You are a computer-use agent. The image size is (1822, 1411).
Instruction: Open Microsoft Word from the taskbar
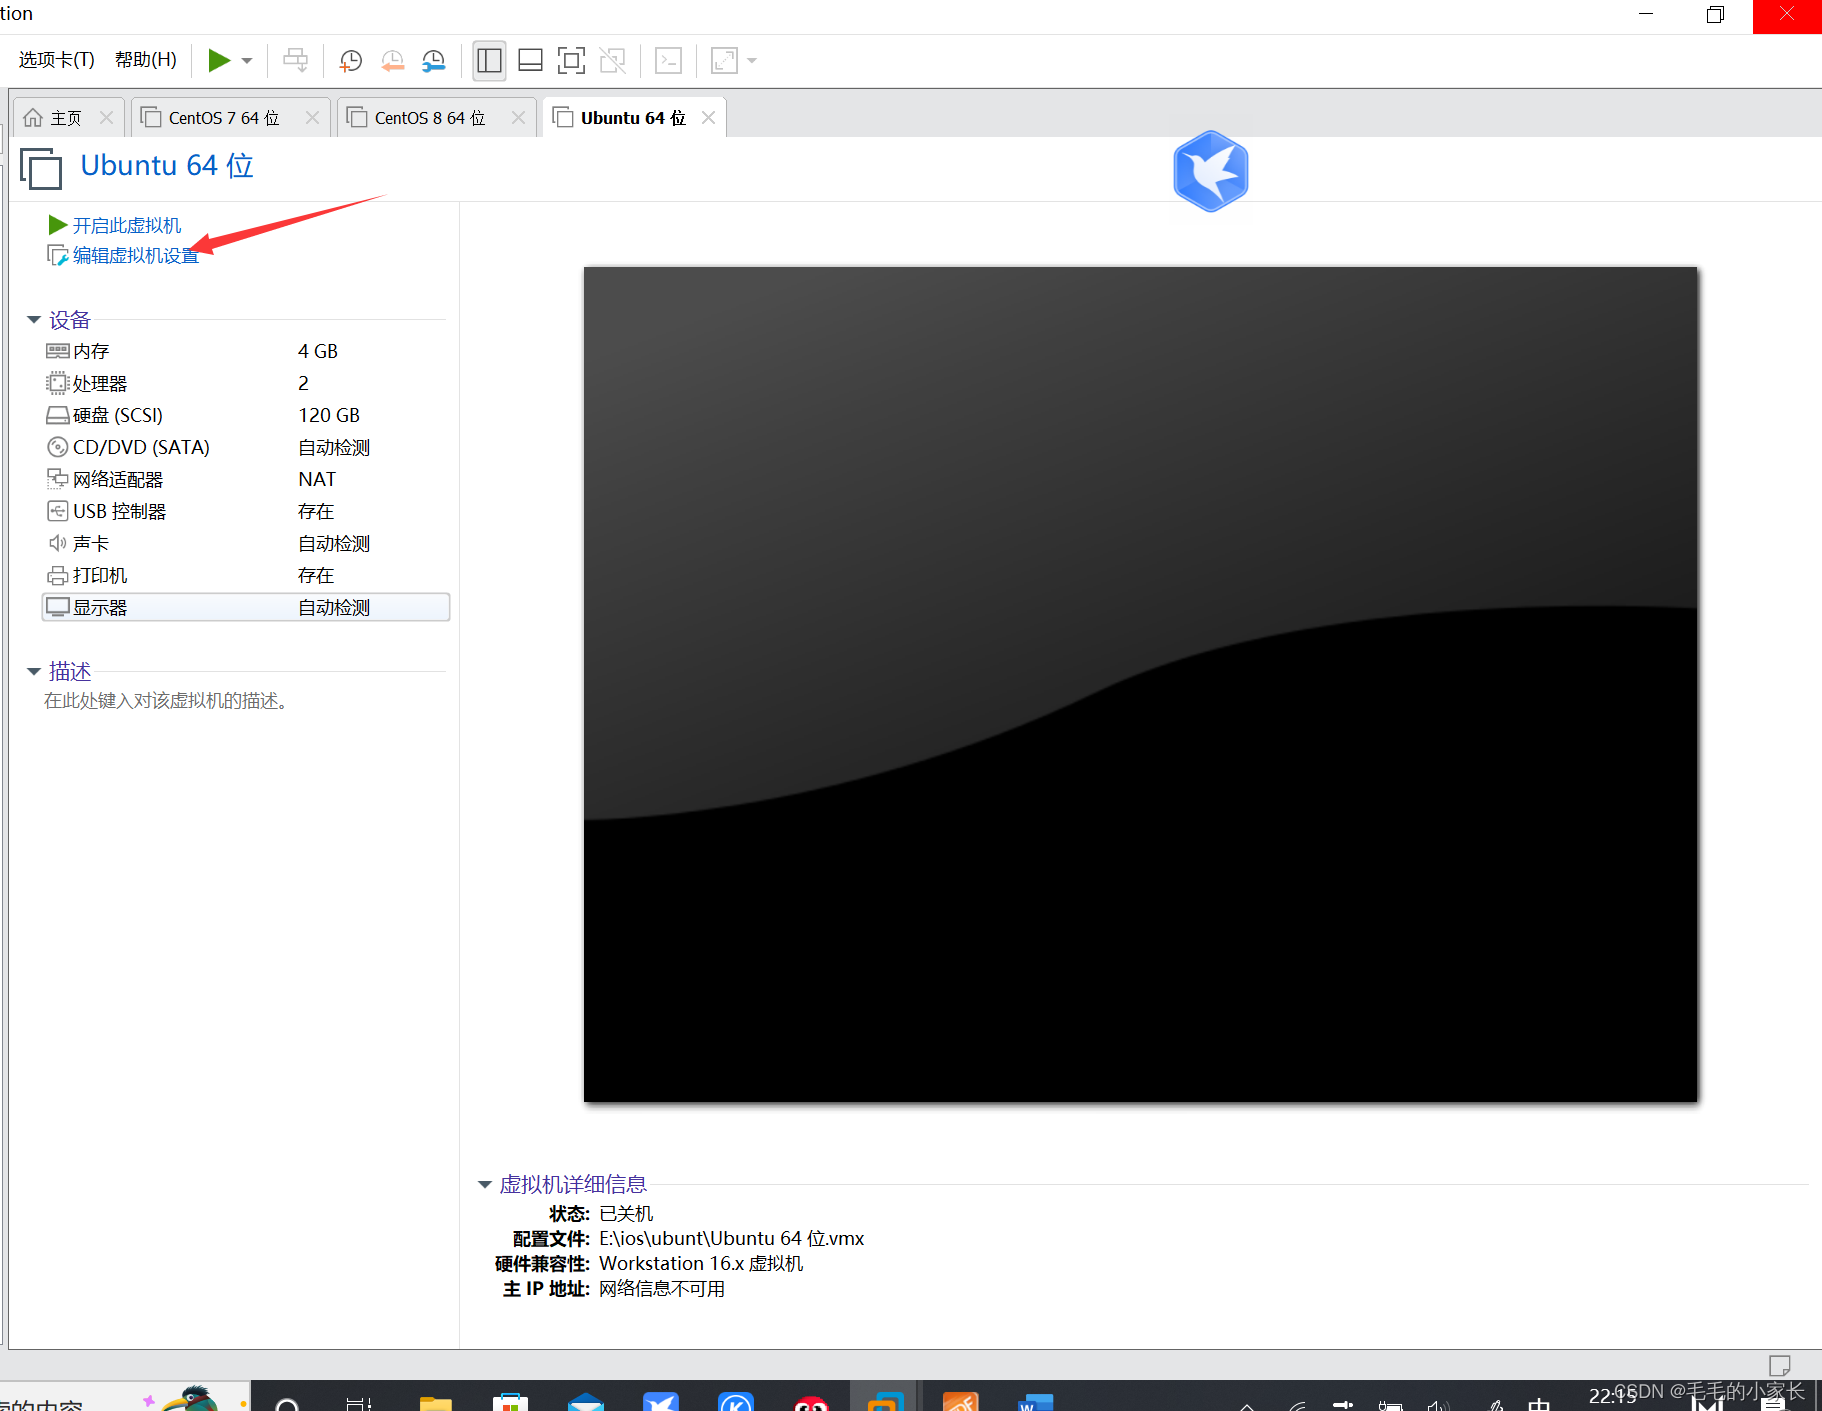coord(1035,1401)
